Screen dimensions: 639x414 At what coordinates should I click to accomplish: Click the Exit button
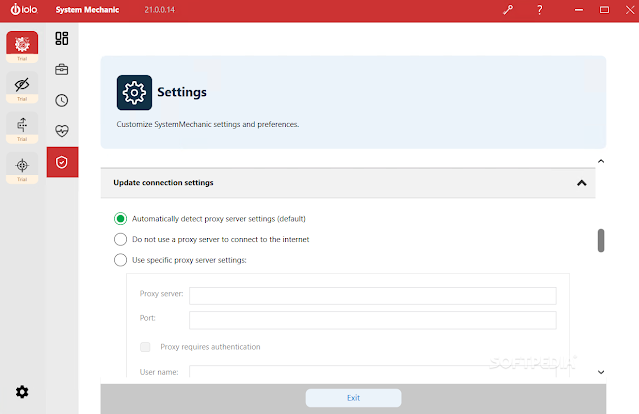point(353,398)
